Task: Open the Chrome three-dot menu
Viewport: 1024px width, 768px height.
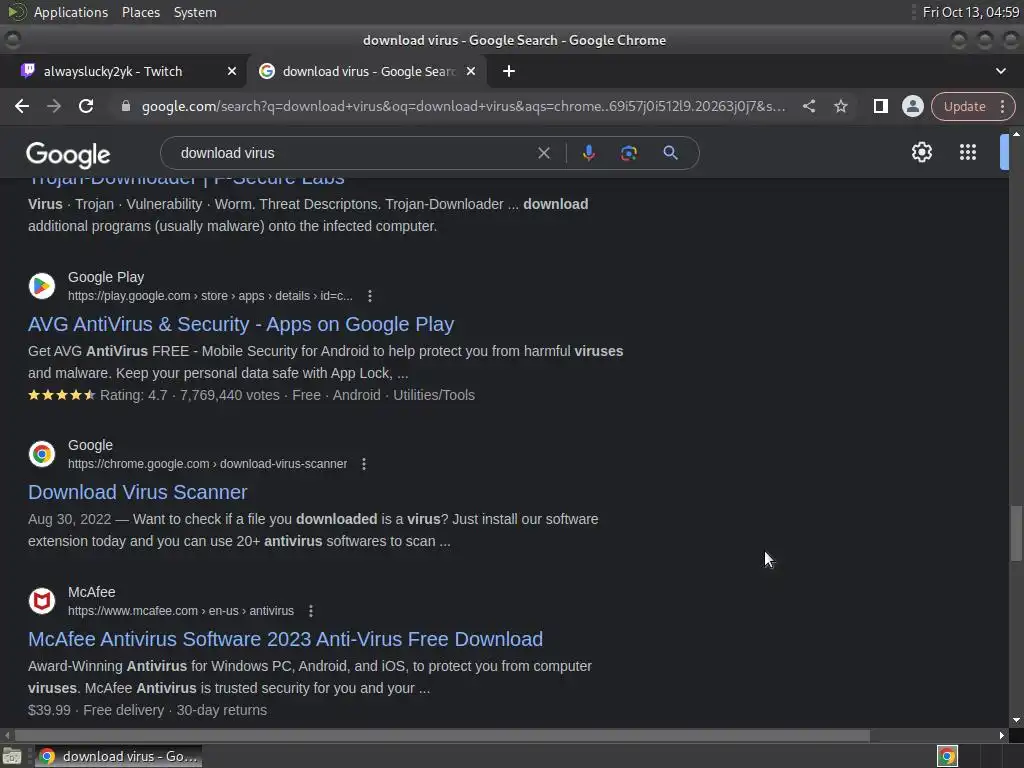Action: pyautogui.click(x=1002, y=106)
